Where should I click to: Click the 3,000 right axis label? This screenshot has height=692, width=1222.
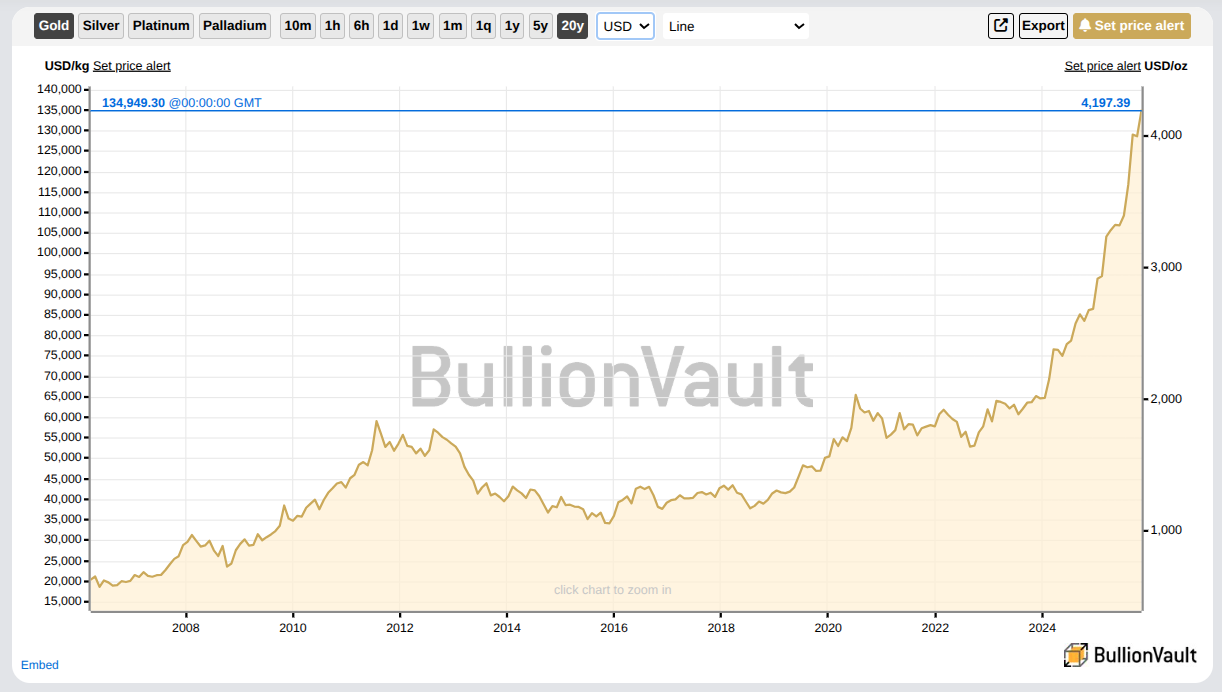pyautogui.click(x=1167, y=267)
